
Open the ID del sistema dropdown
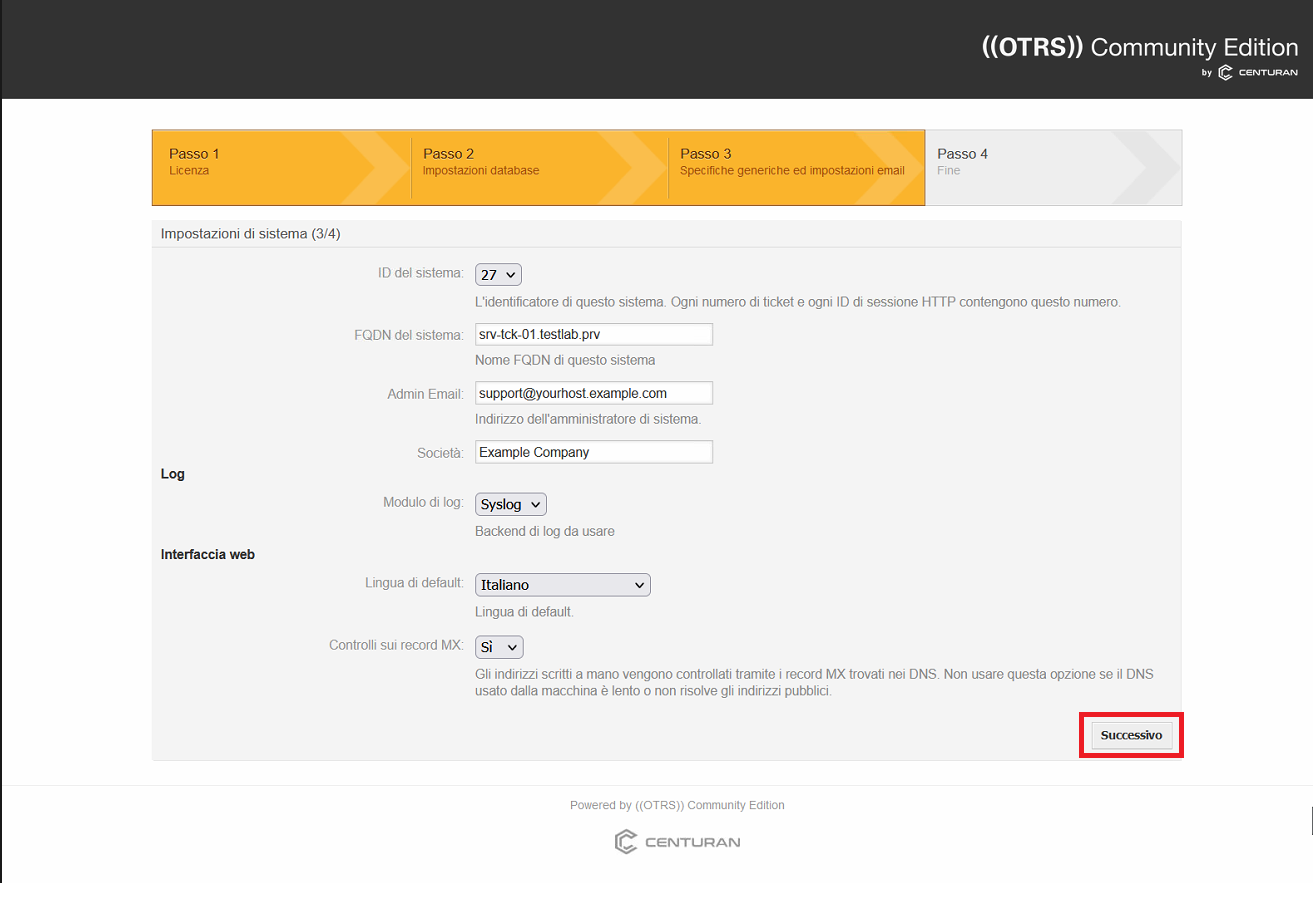[x=498, y=274]
